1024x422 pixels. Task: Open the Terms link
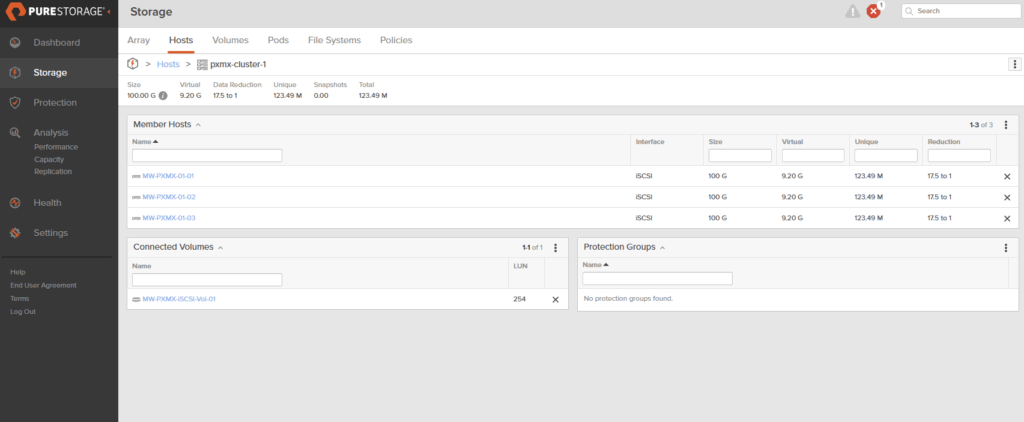(20, 299)
